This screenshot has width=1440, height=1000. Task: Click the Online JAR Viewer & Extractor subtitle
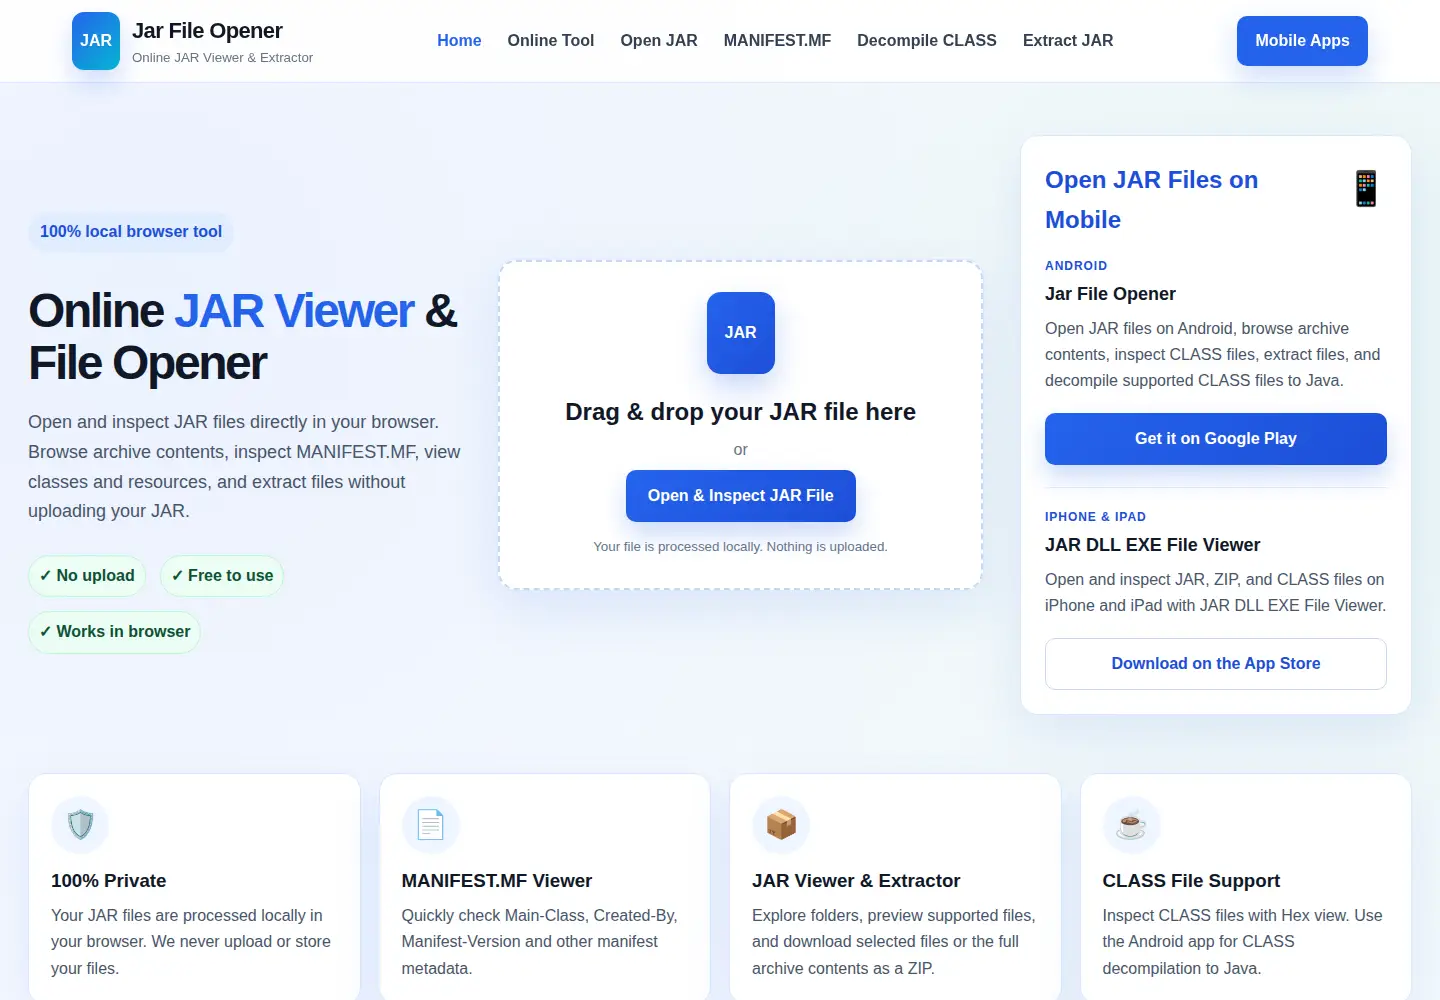coord(222,58)
